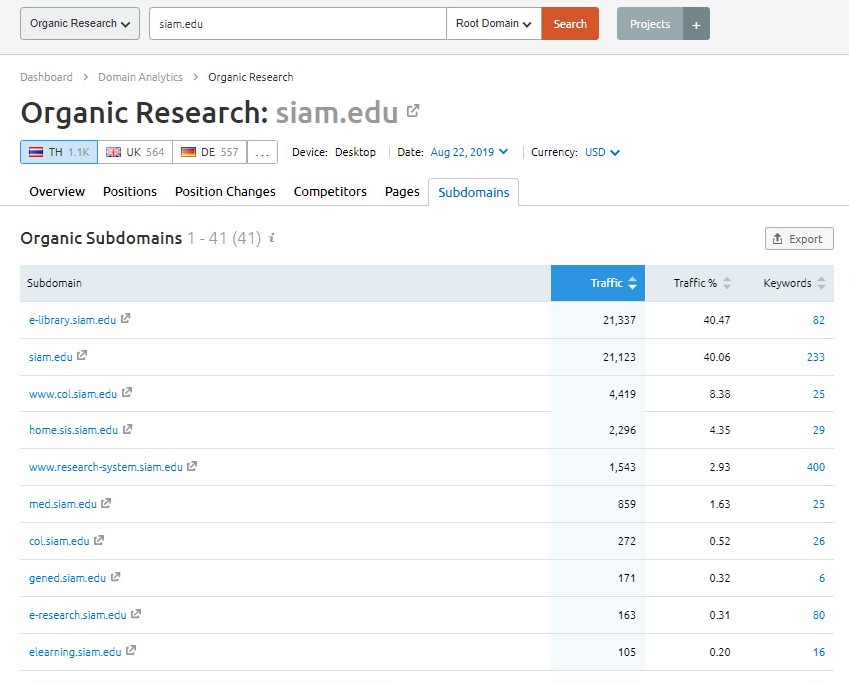The width and height of the screenshot is (849, 683).
Task: Click the info icon beside Organic Subdomains
Action: (x=272, y=238)
